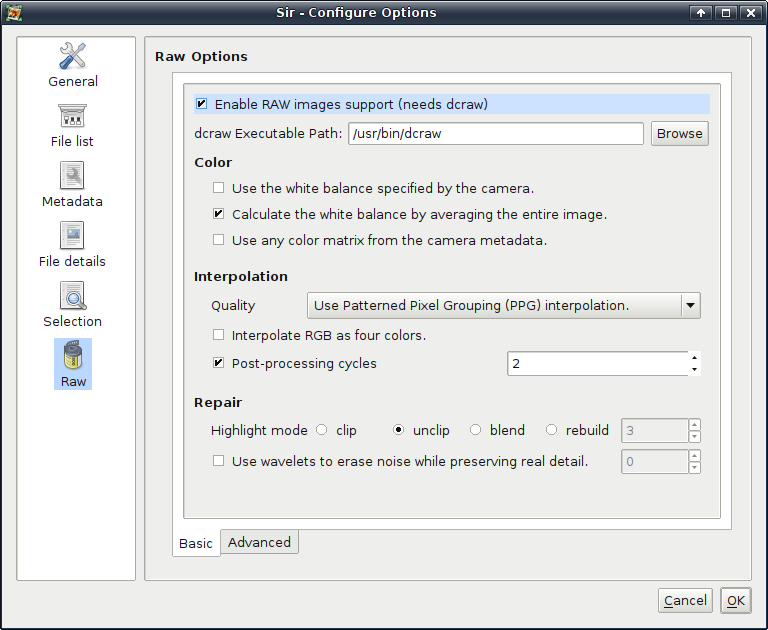Open the File details settings section
The width and height of the screenshot is (768, 630).
click(x=72, y=245)
